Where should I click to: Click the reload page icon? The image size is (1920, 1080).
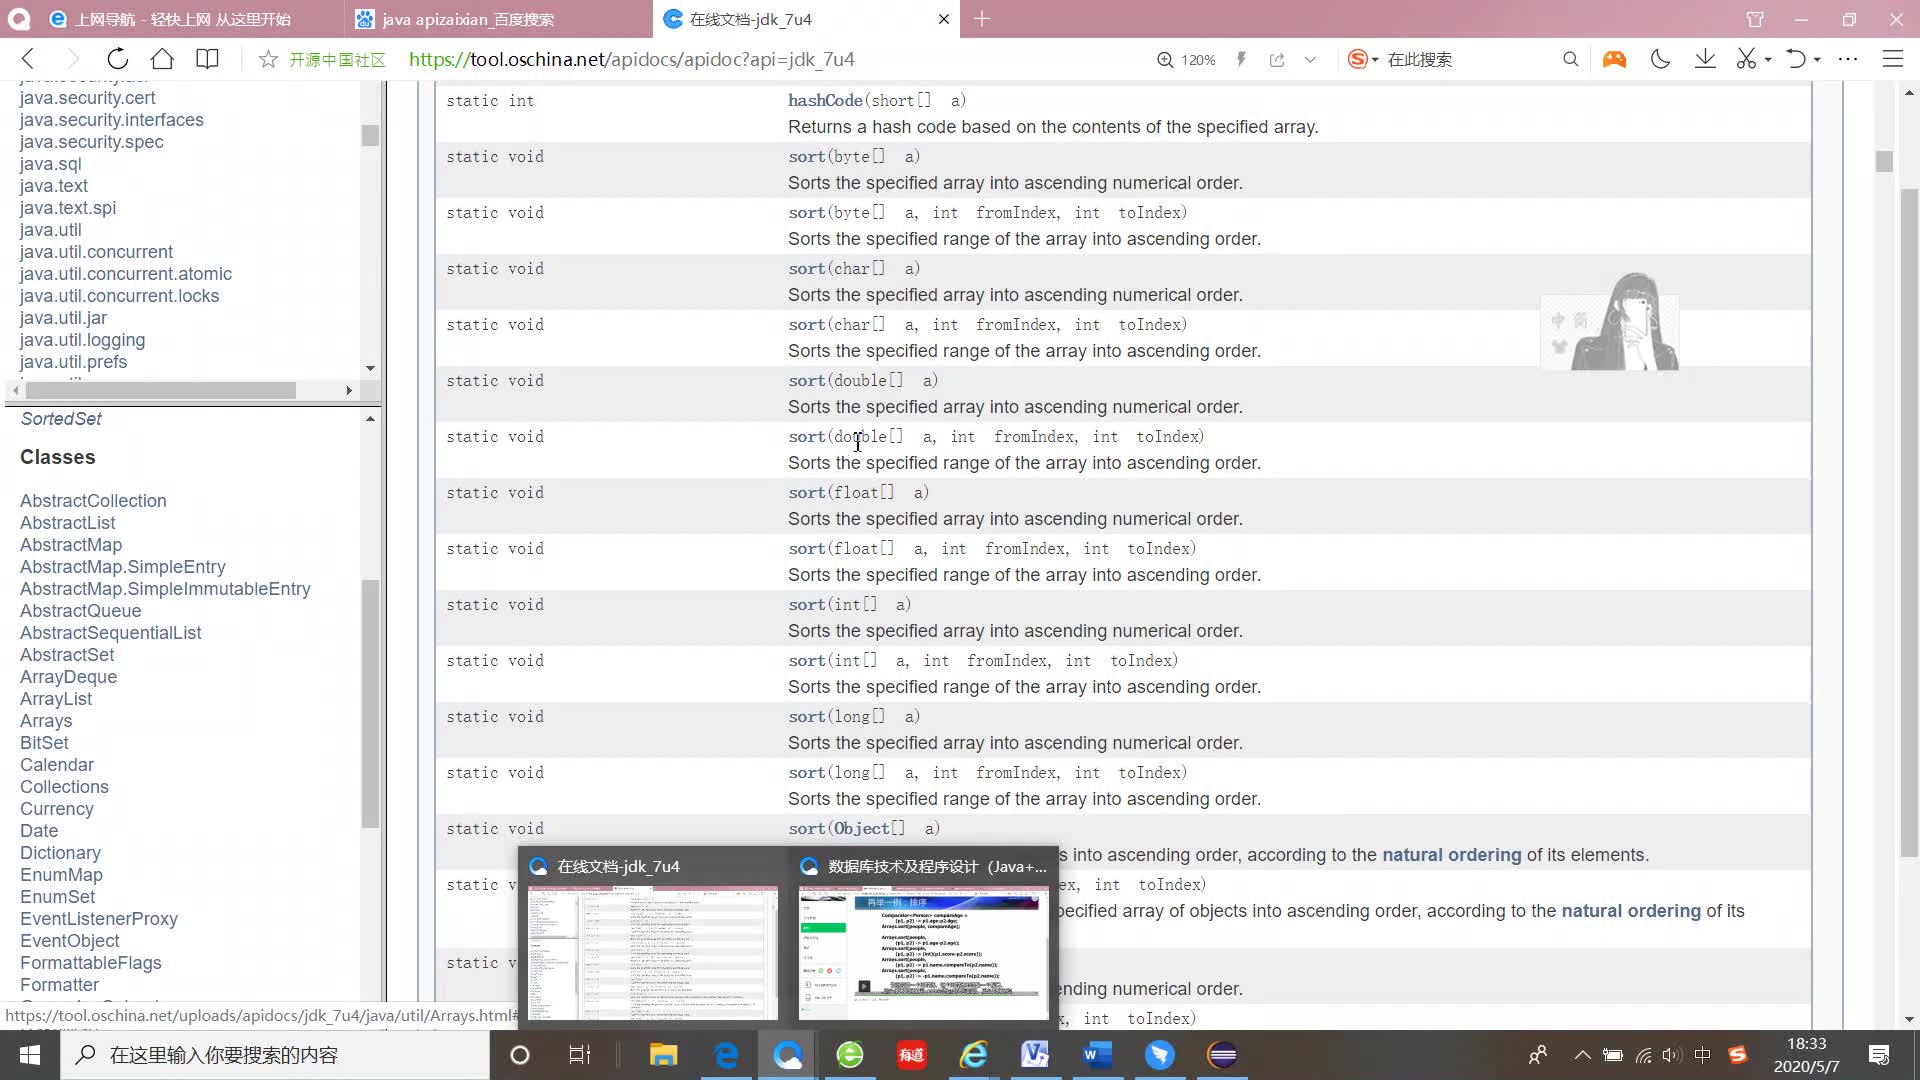[x=117, y=59]
